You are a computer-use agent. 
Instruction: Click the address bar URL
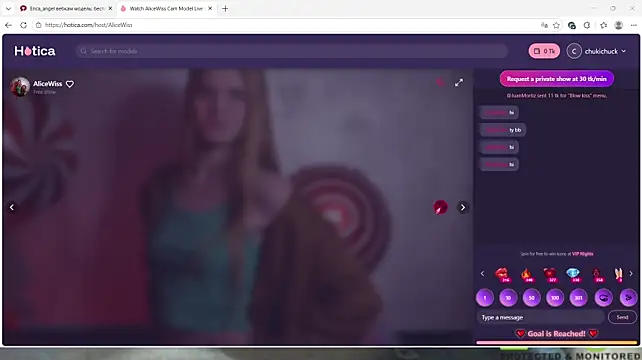pyautogui.click(x=88, y=25)
